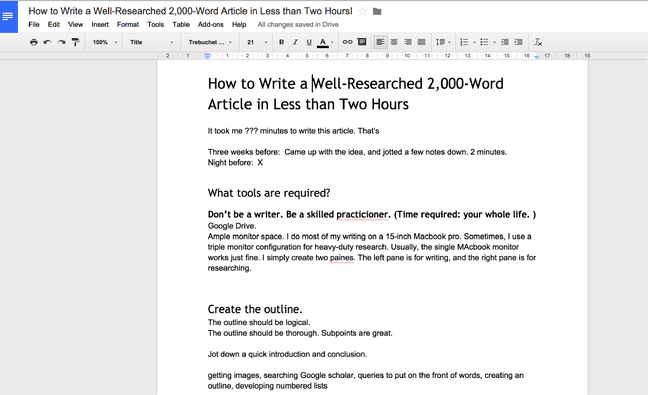Star this document

(x=362, y=12)
